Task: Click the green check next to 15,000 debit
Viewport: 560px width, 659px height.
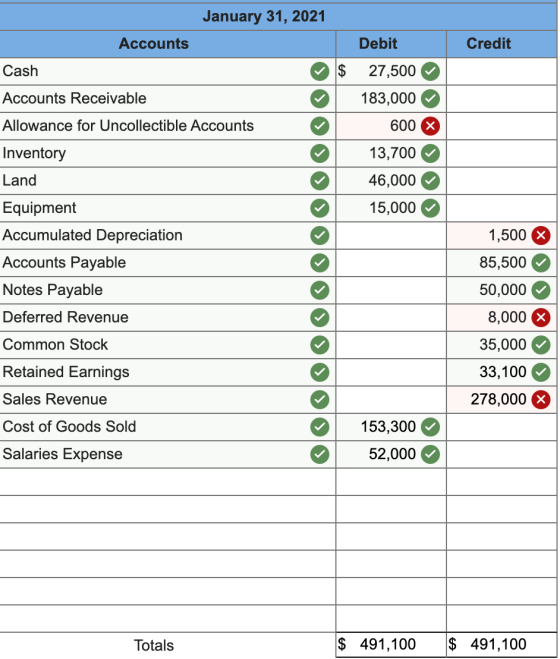Action: [x=430, y=208]
